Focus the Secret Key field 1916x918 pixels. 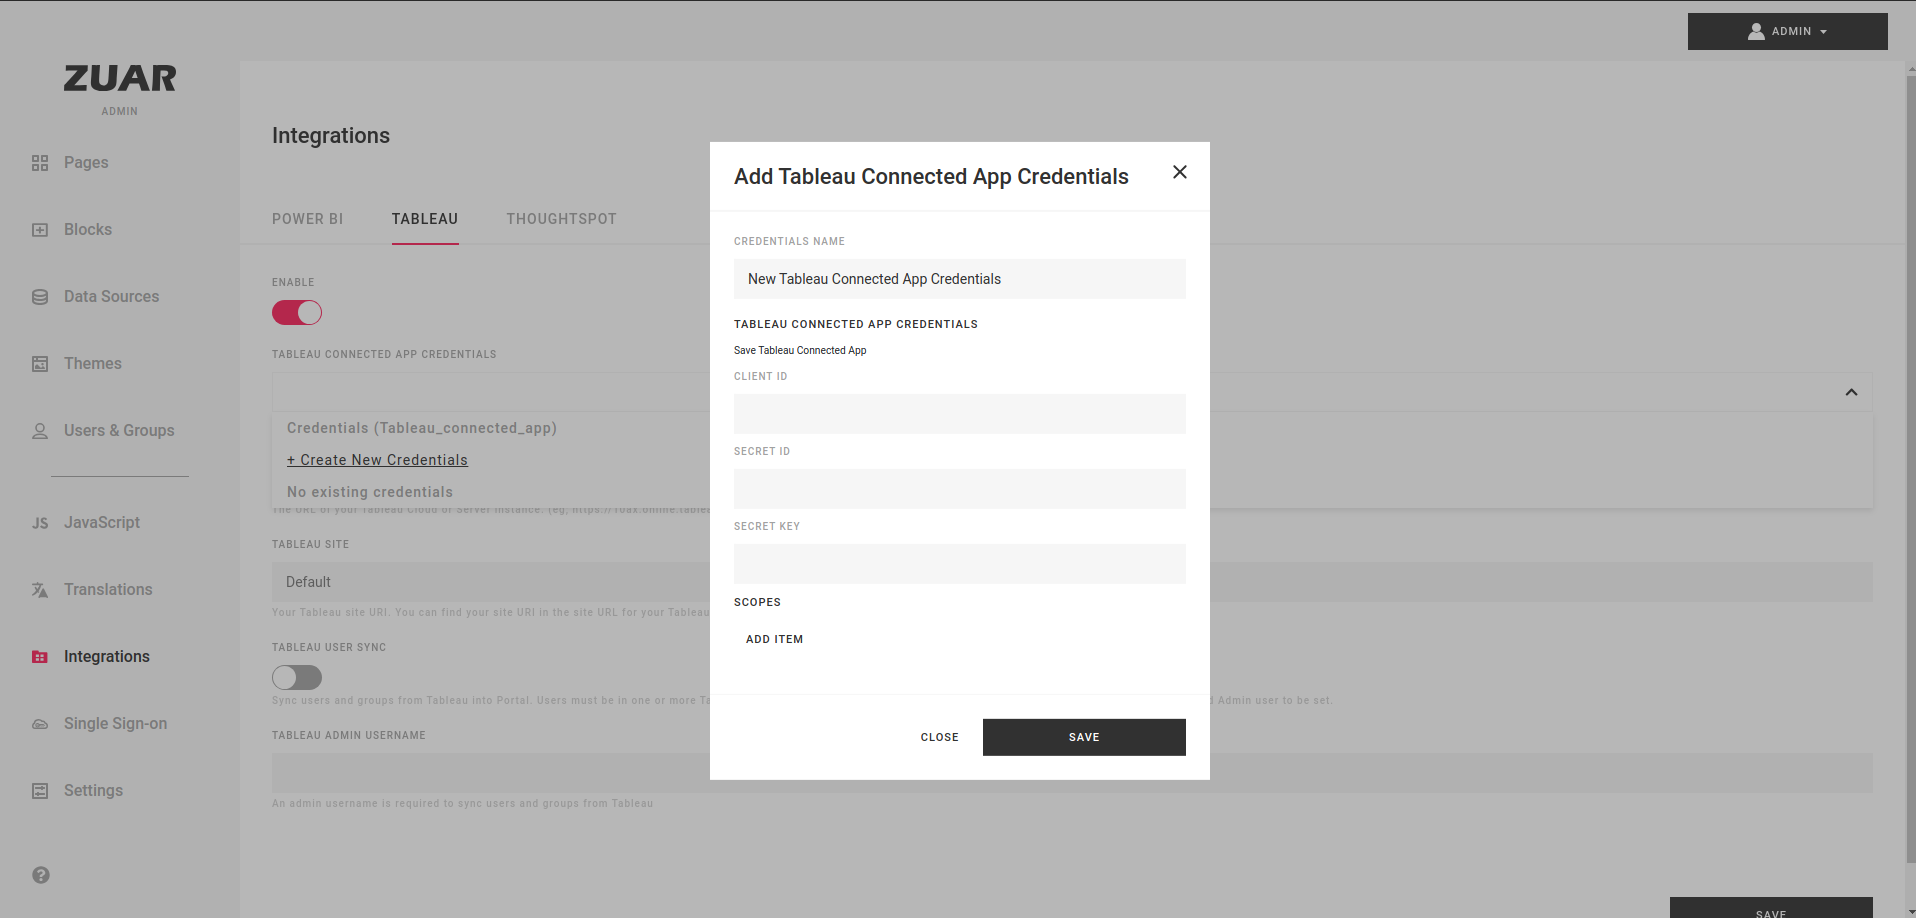(x=960, y=564)
